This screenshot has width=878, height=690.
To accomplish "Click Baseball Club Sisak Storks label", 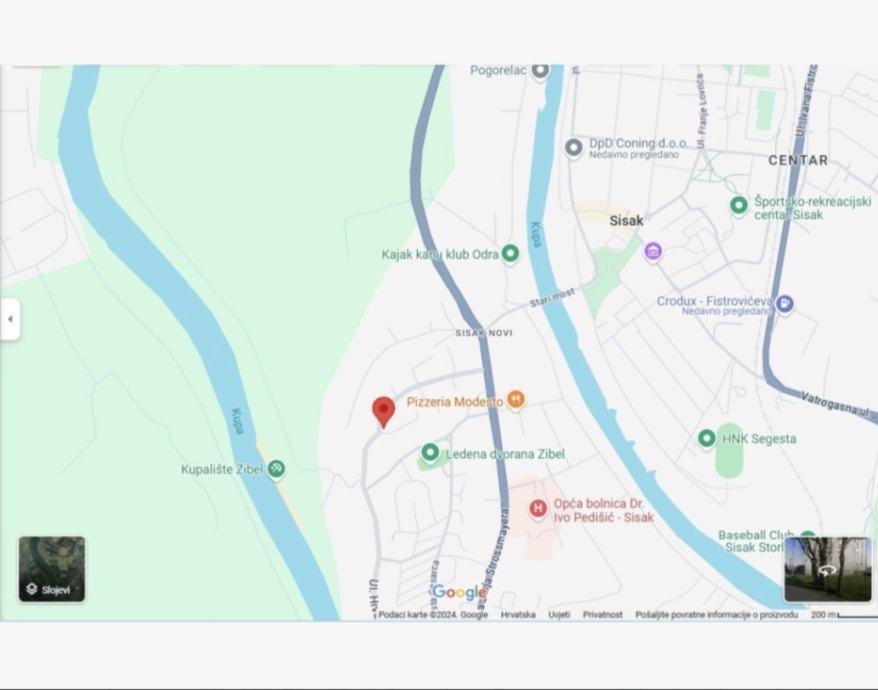I will [x=756, y=542].
